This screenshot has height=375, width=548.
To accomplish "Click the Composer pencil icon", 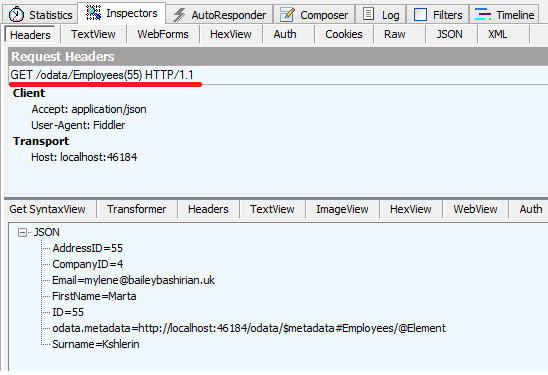I will click(x=287, y=15).
